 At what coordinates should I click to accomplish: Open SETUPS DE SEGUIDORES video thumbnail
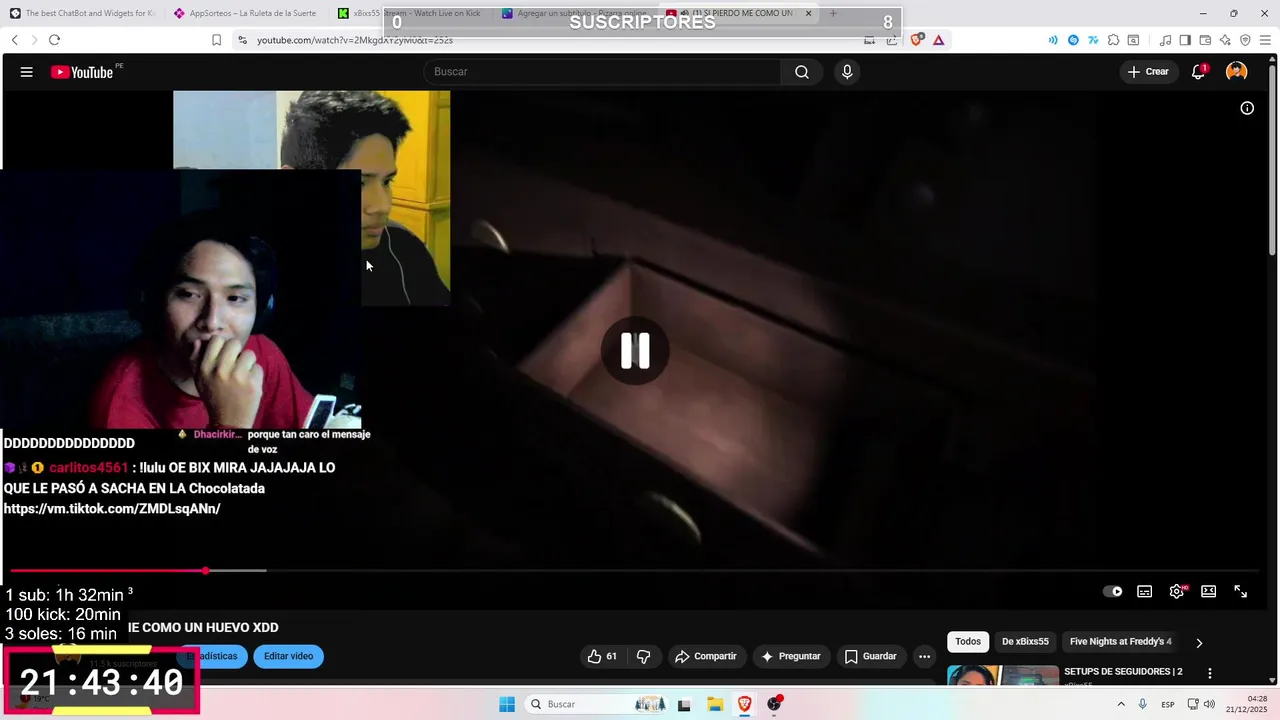(1003, 677)
